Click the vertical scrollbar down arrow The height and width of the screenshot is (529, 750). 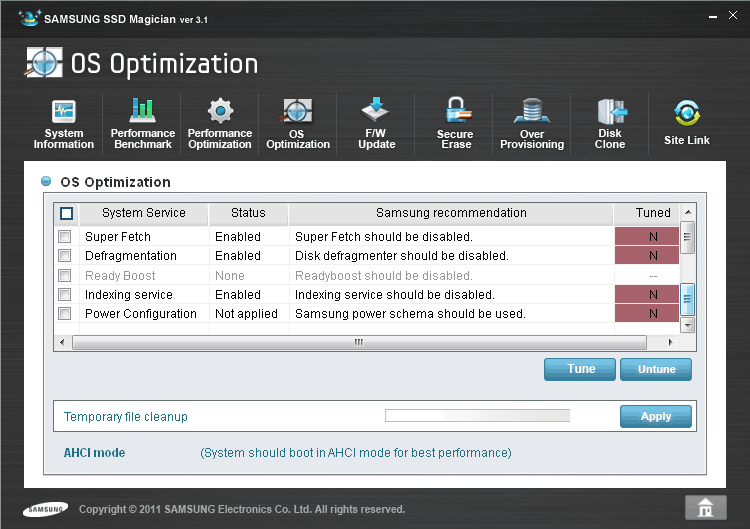click(x=688, y=326)
